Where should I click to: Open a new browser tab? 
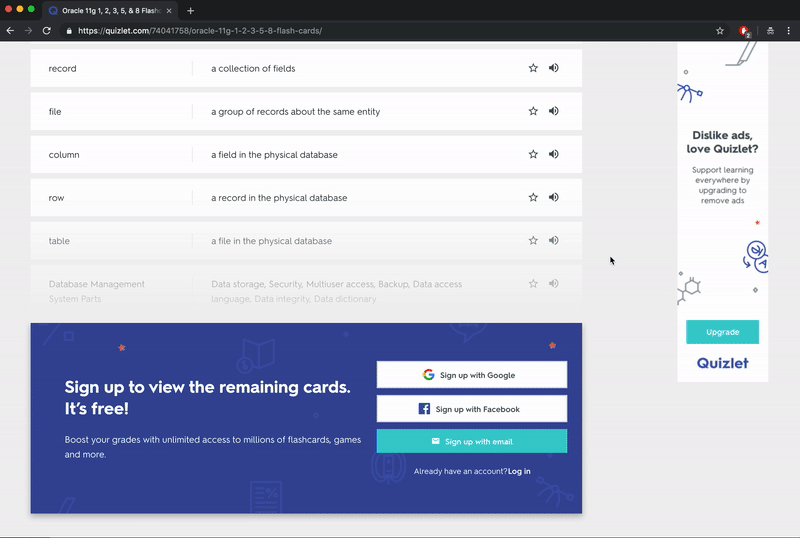190,10
